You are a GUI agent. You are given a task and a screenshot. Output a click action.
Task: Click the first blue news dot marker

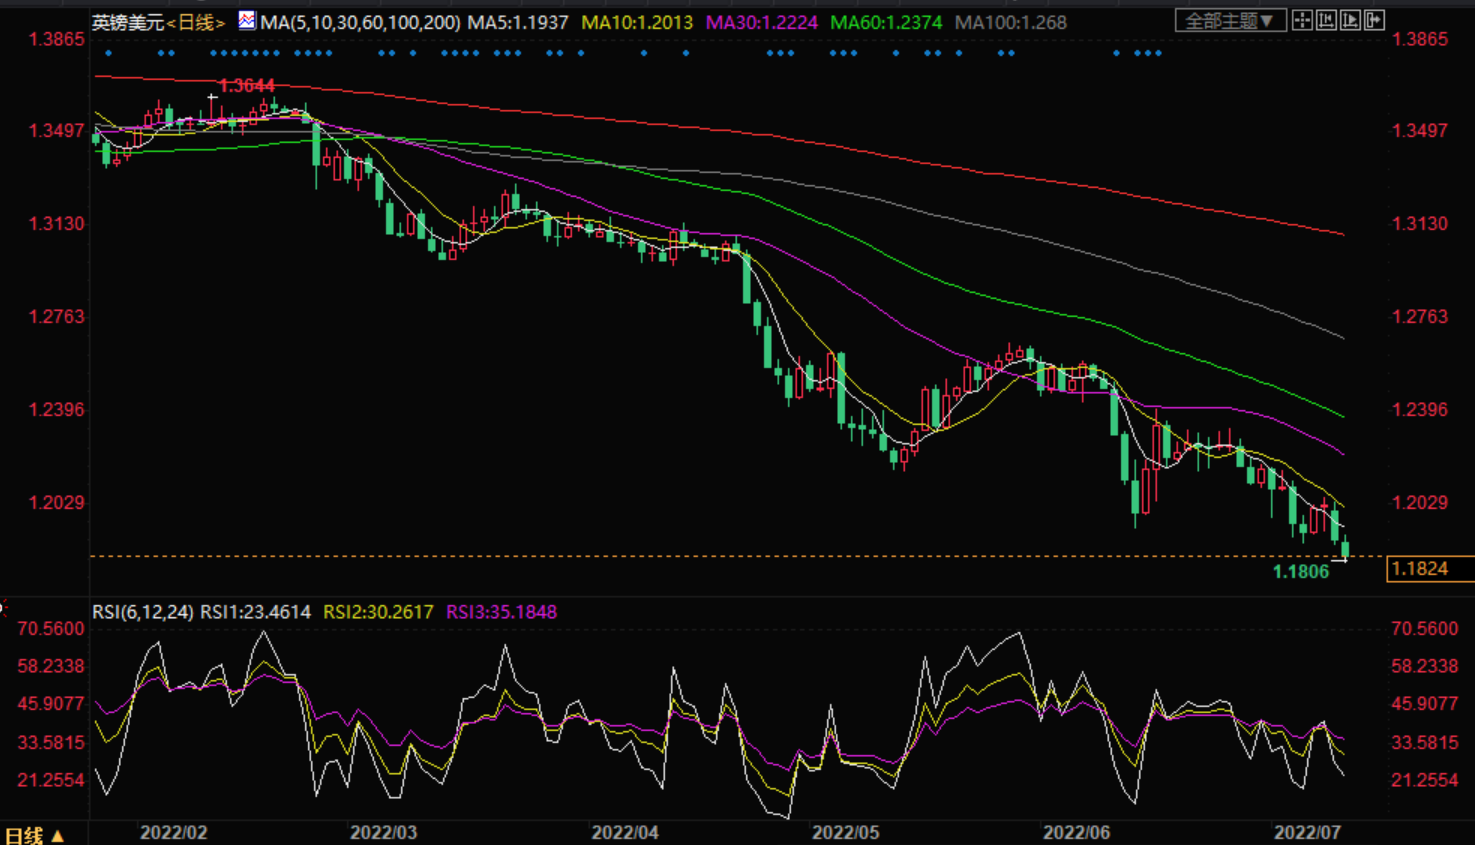pyautogui.click(x=108, y=53)
